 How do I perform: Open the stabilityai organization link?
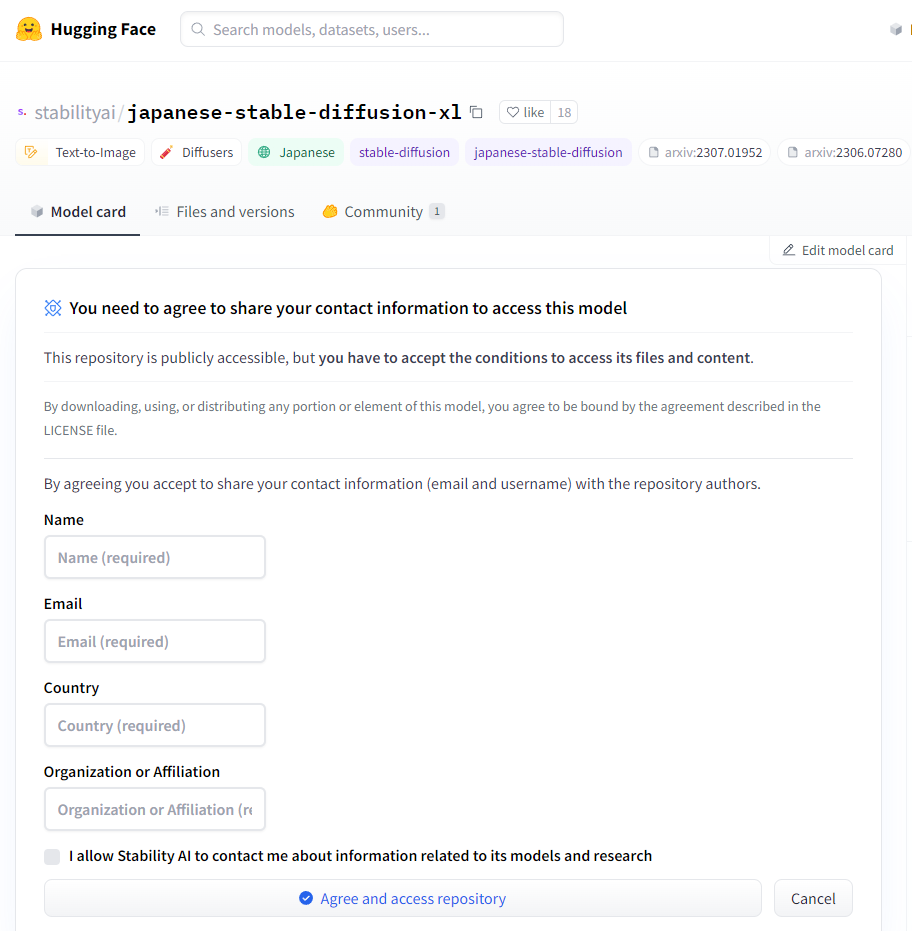[75, 112]
